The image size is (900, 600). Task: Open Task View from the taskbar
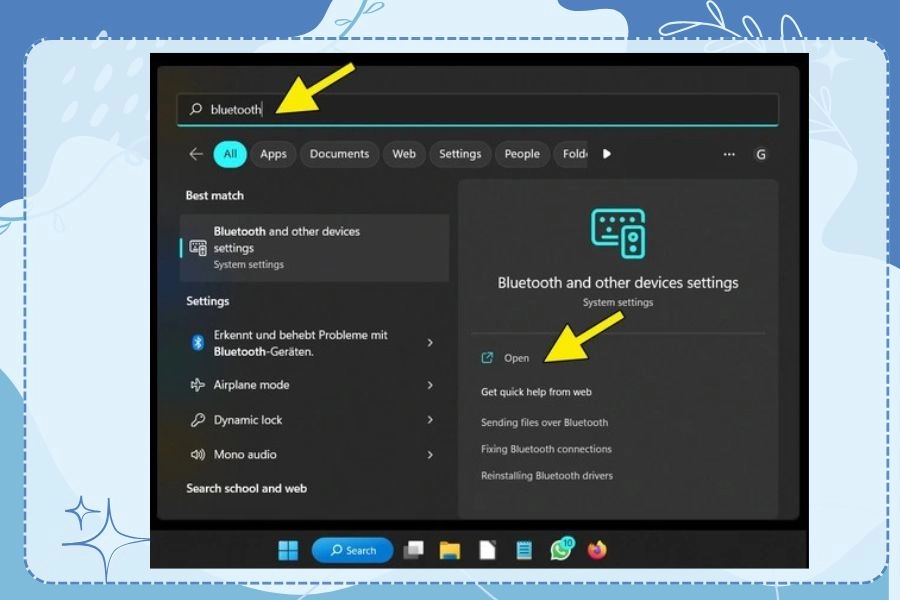413,550
